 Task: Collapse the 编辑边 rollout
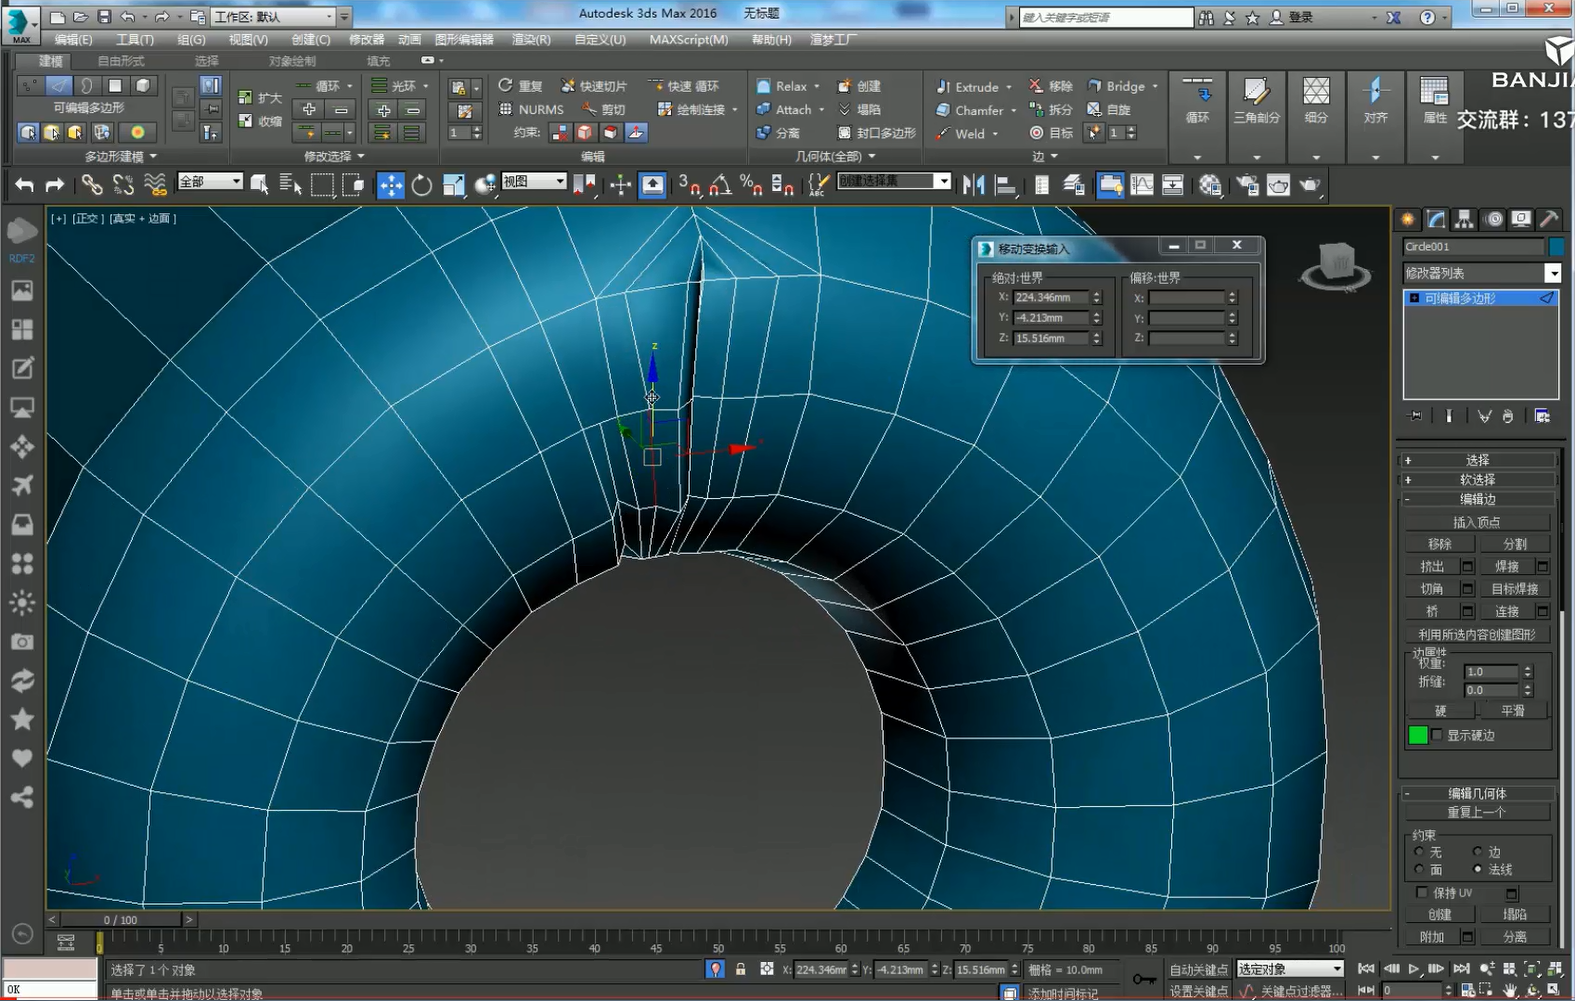(x=1478, y=499)
